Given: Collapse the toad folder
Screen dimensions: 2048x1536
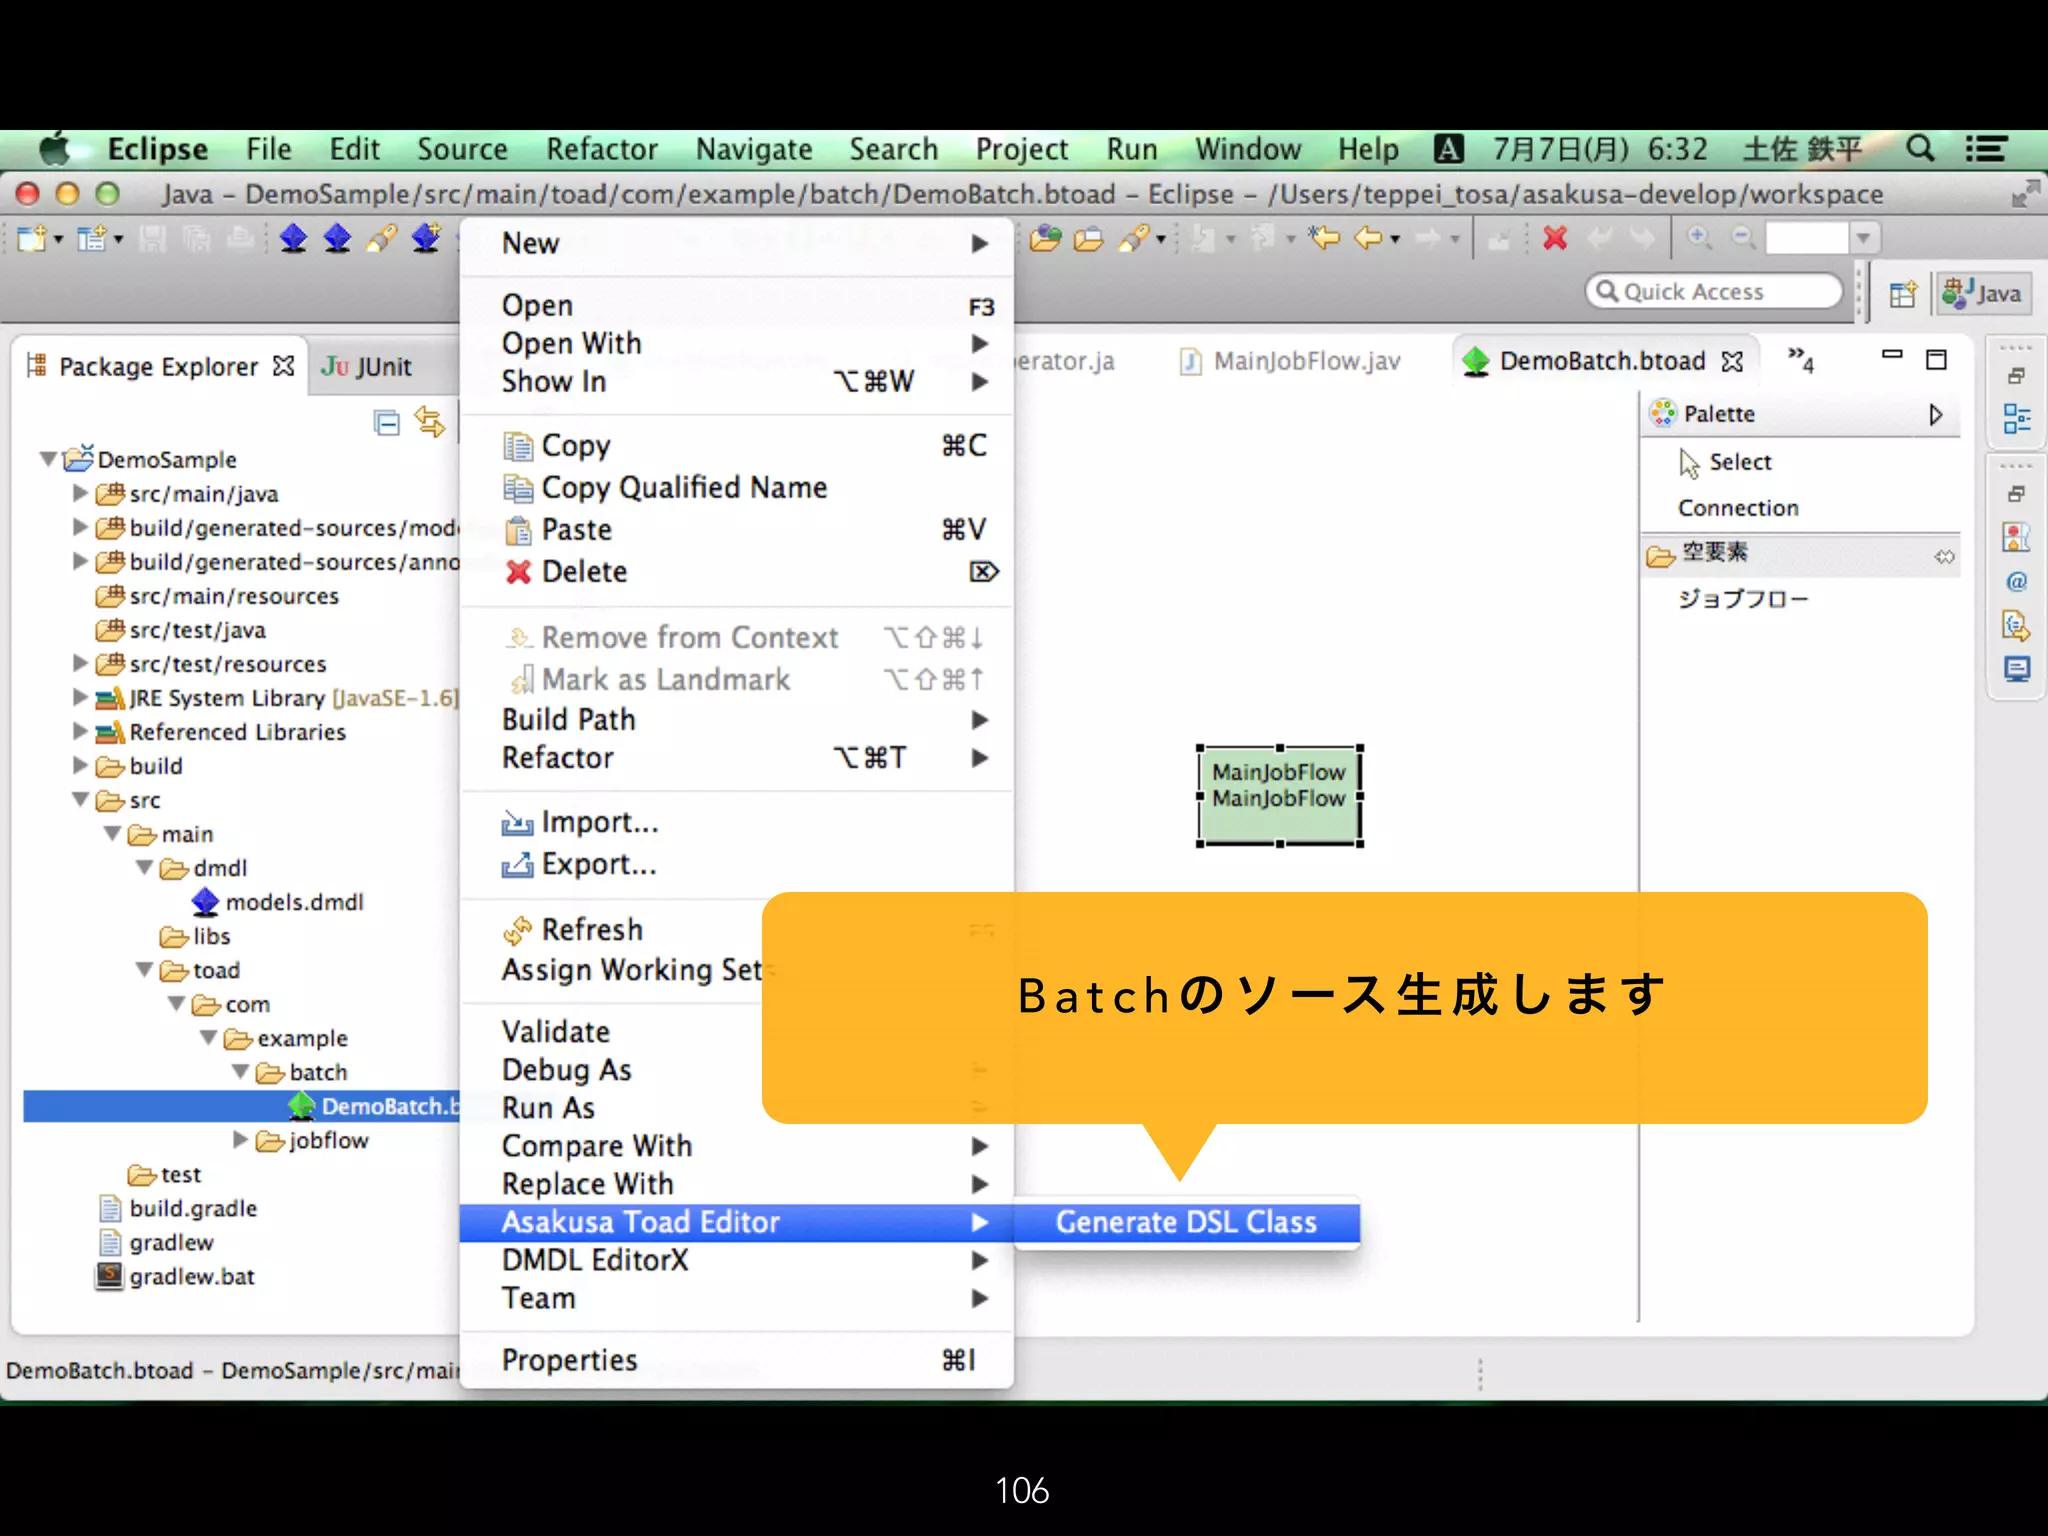Looking at the screenshot, I should (x=144, y=969).
